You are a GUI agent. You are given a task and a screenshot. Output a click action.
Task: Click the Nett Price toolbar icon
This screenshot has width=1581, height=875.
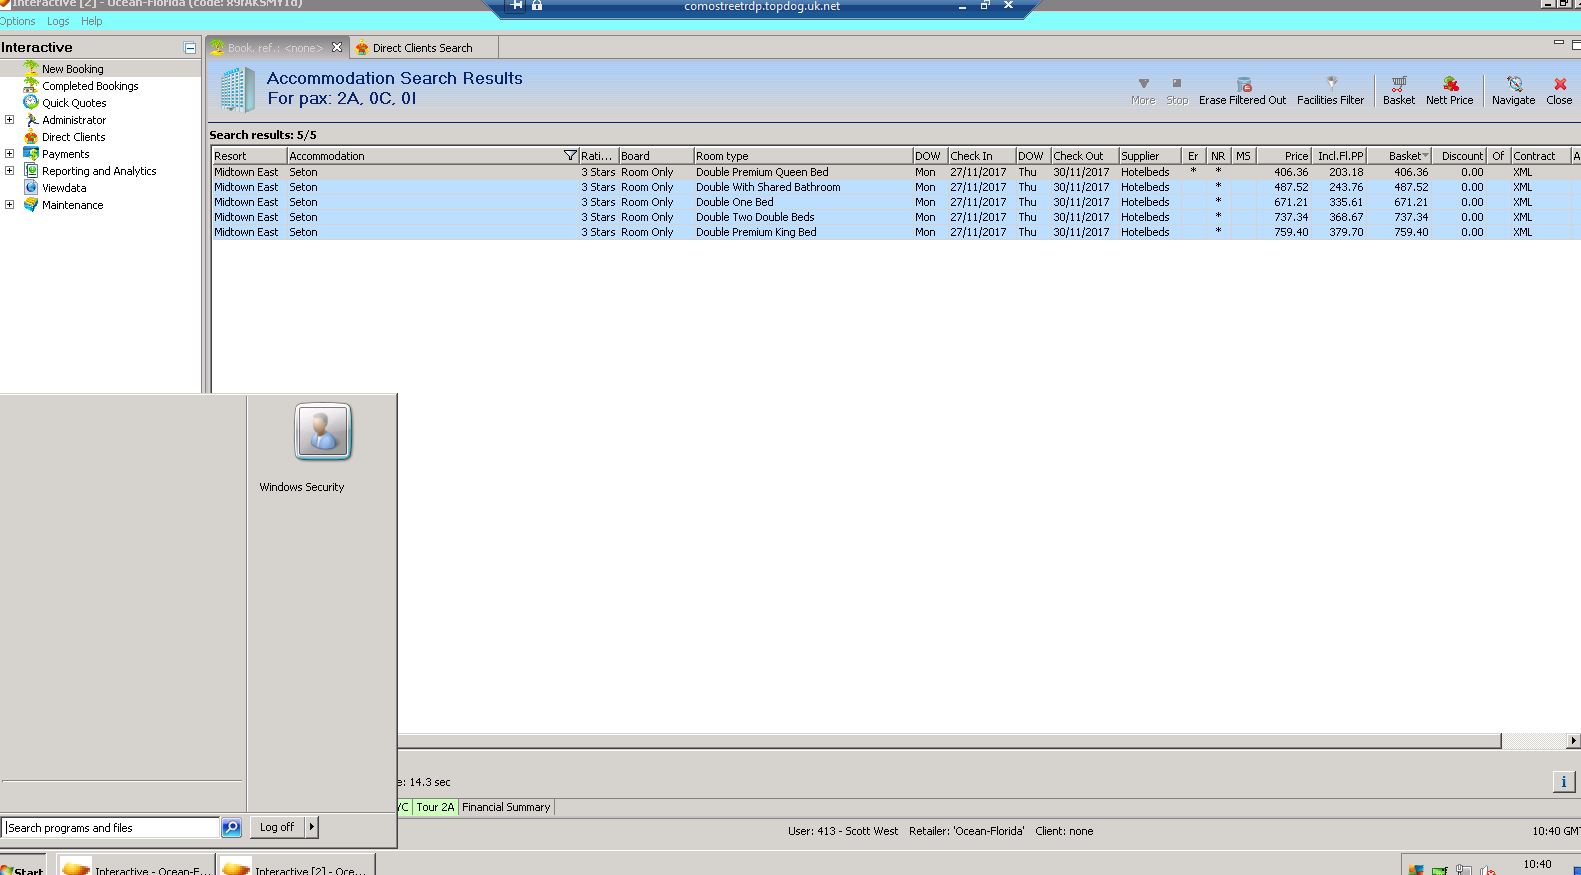[1450, 84]
